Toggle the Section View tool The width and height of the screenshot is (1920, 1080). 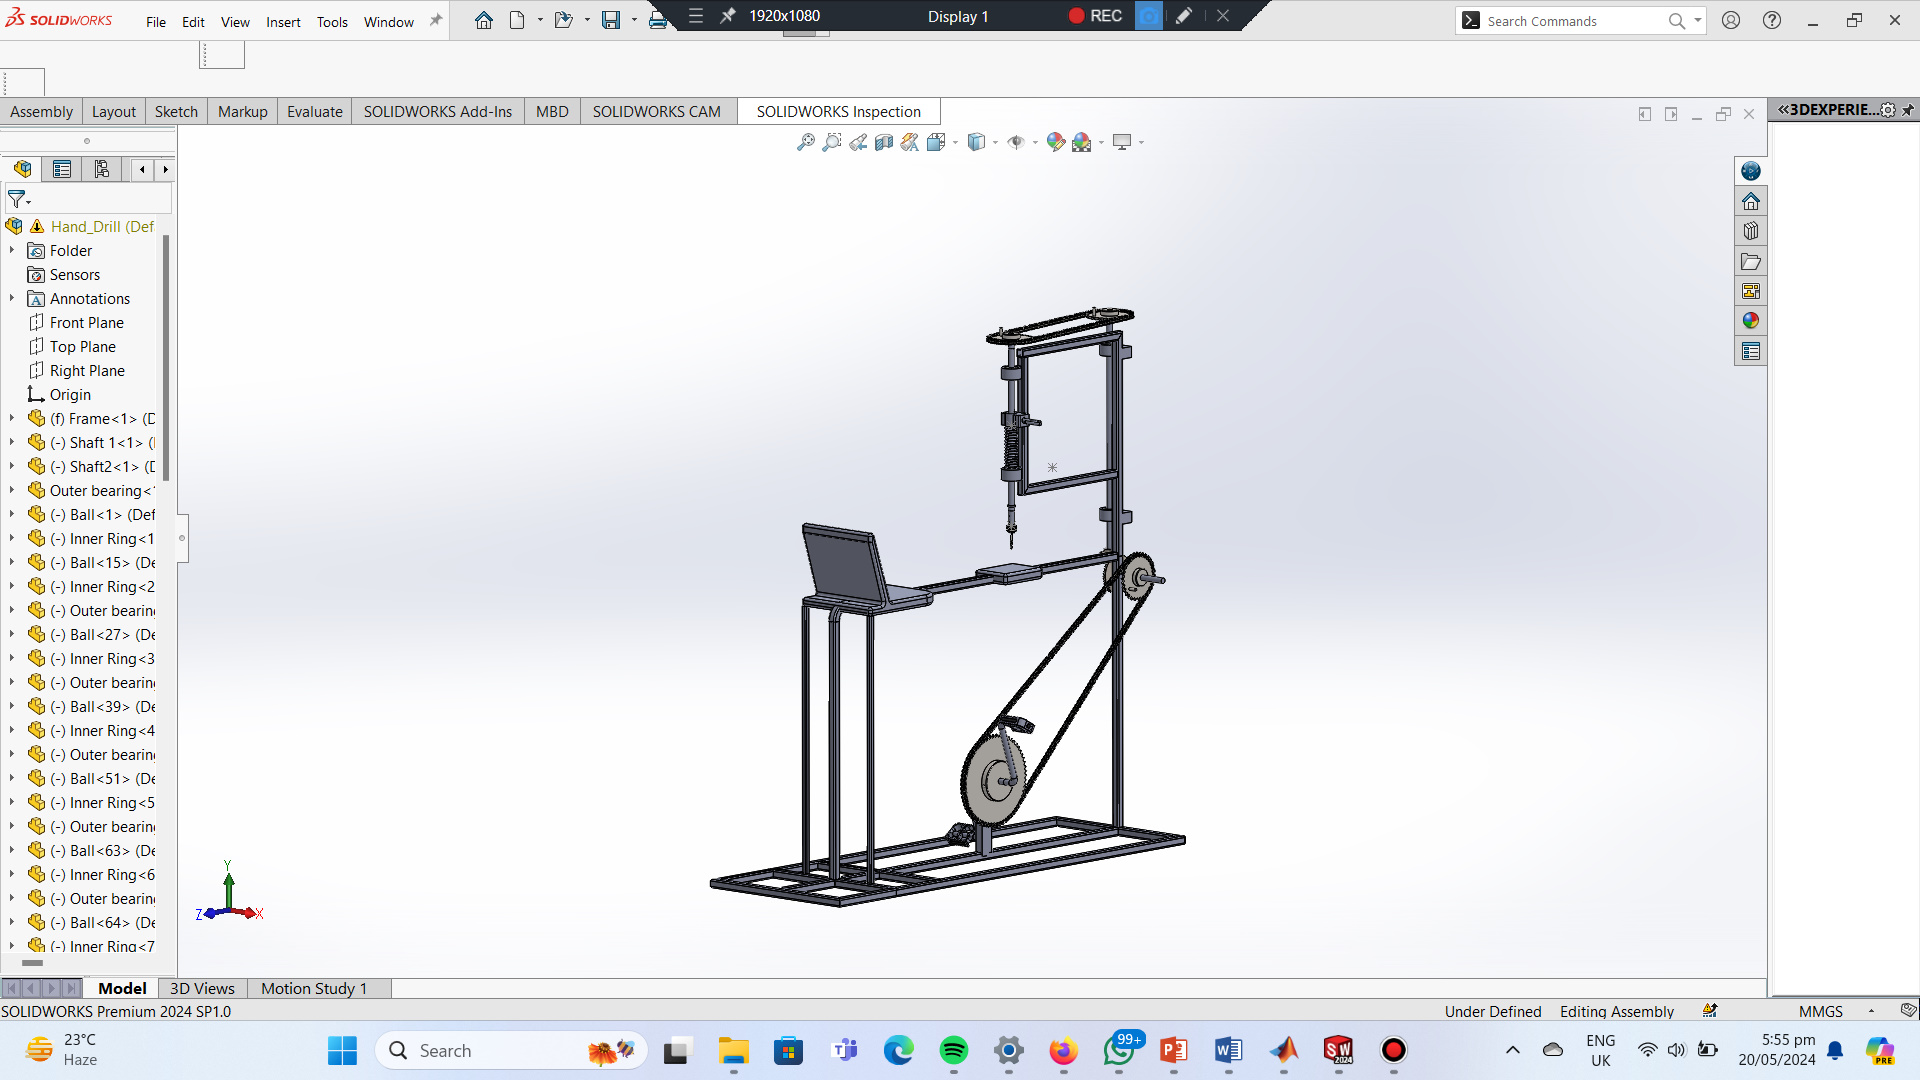click(x=884, y=142)
